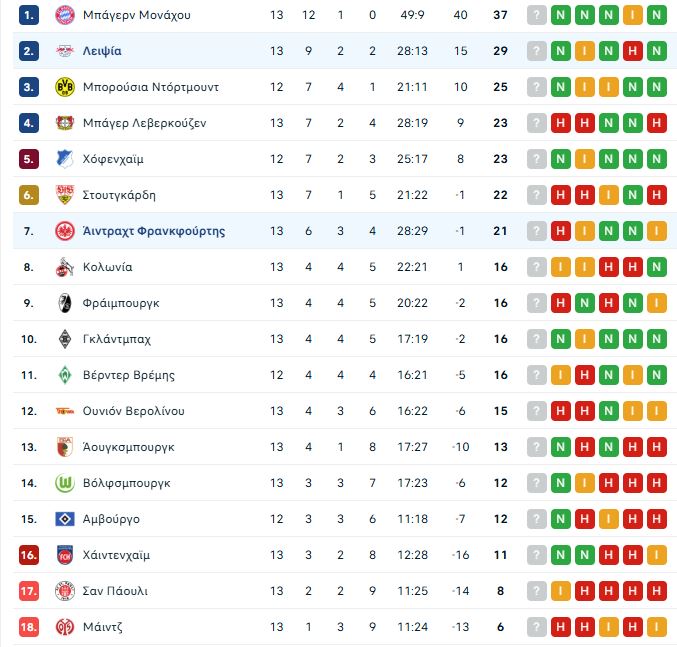Viewport: 677px width, 647px height.
Task: Click the Eintracht Frankfurt eagle logo
Action: click(64, 231)
